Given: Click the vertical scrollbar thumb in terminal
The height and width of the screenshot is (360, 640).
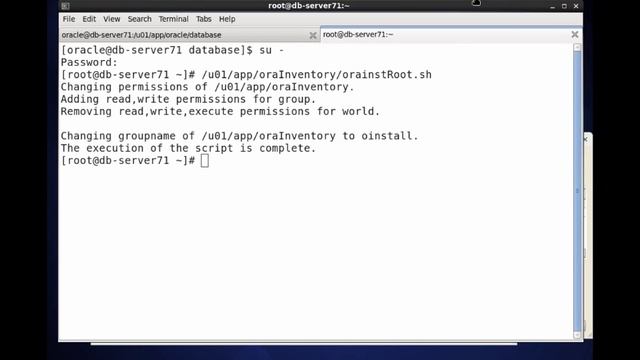Looking at the screenshot, I should pyautogui.click(x=577, y=191).
